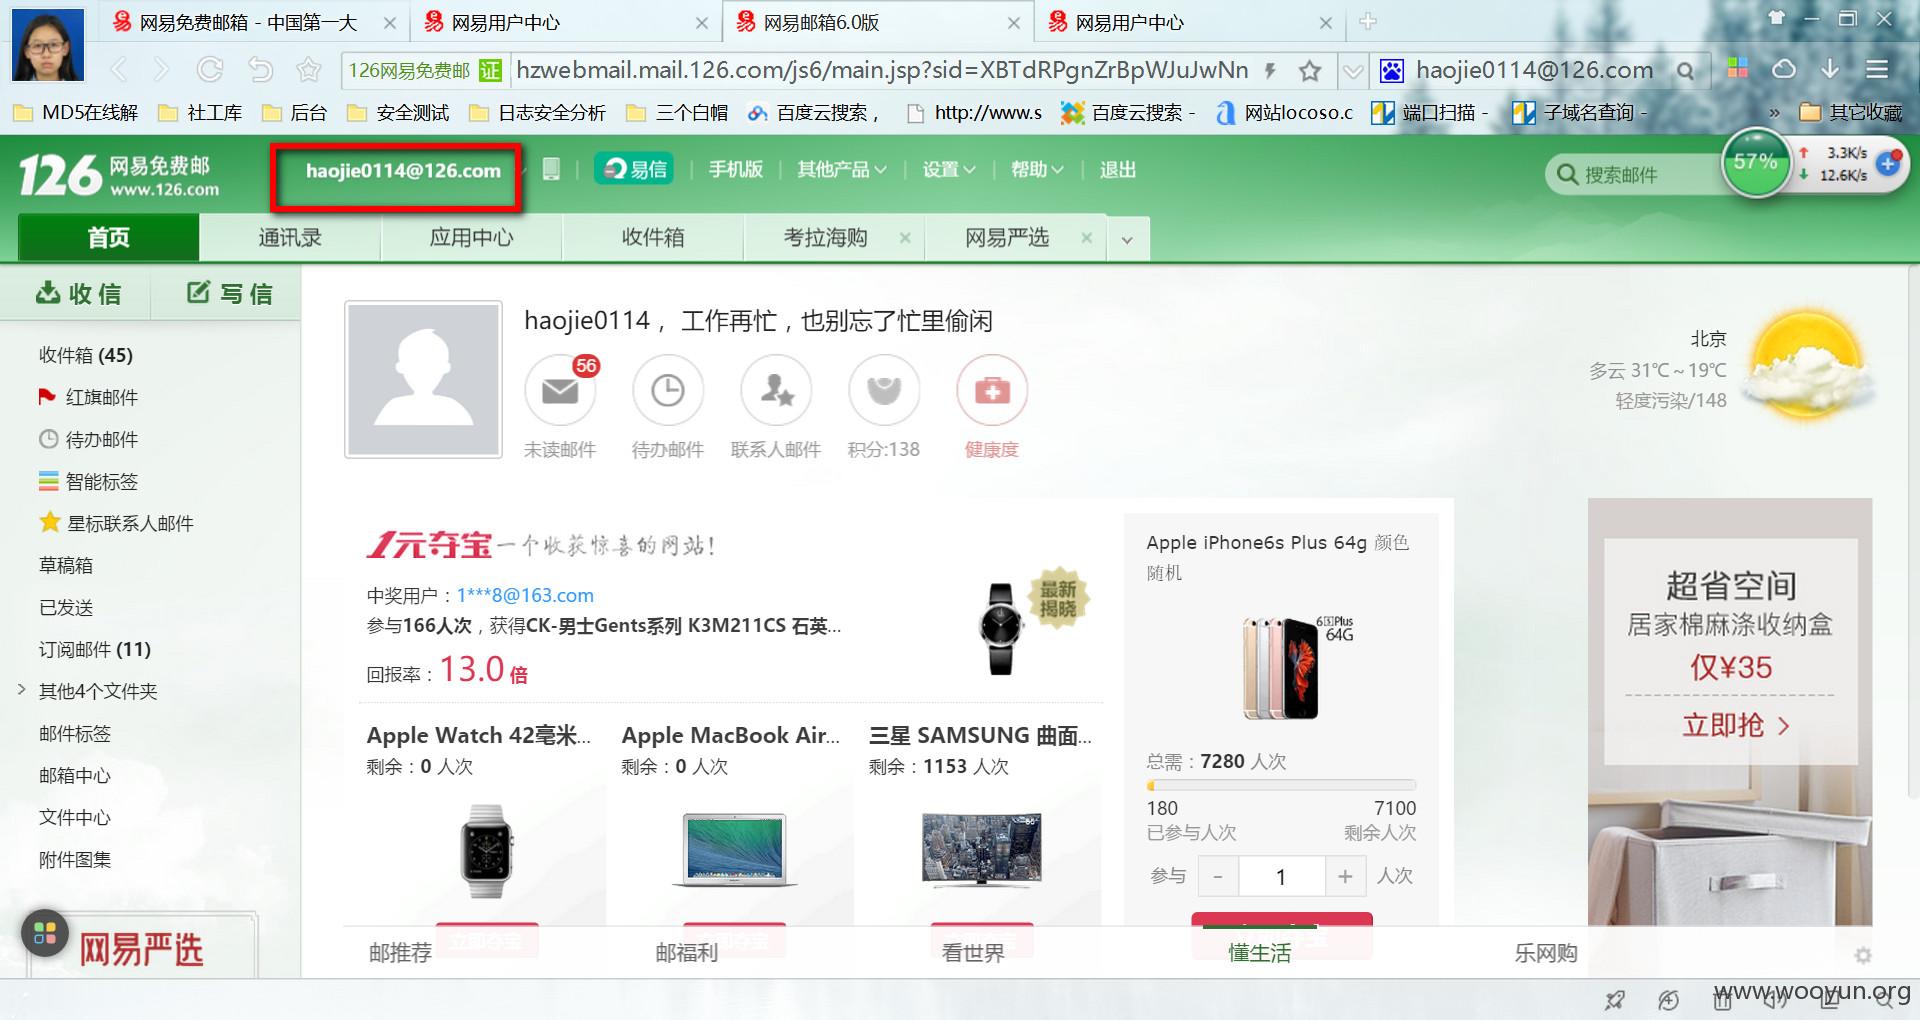Select the 首页 tab
The height and width of the screenshot is (1020, 1920).
(109, 238)
